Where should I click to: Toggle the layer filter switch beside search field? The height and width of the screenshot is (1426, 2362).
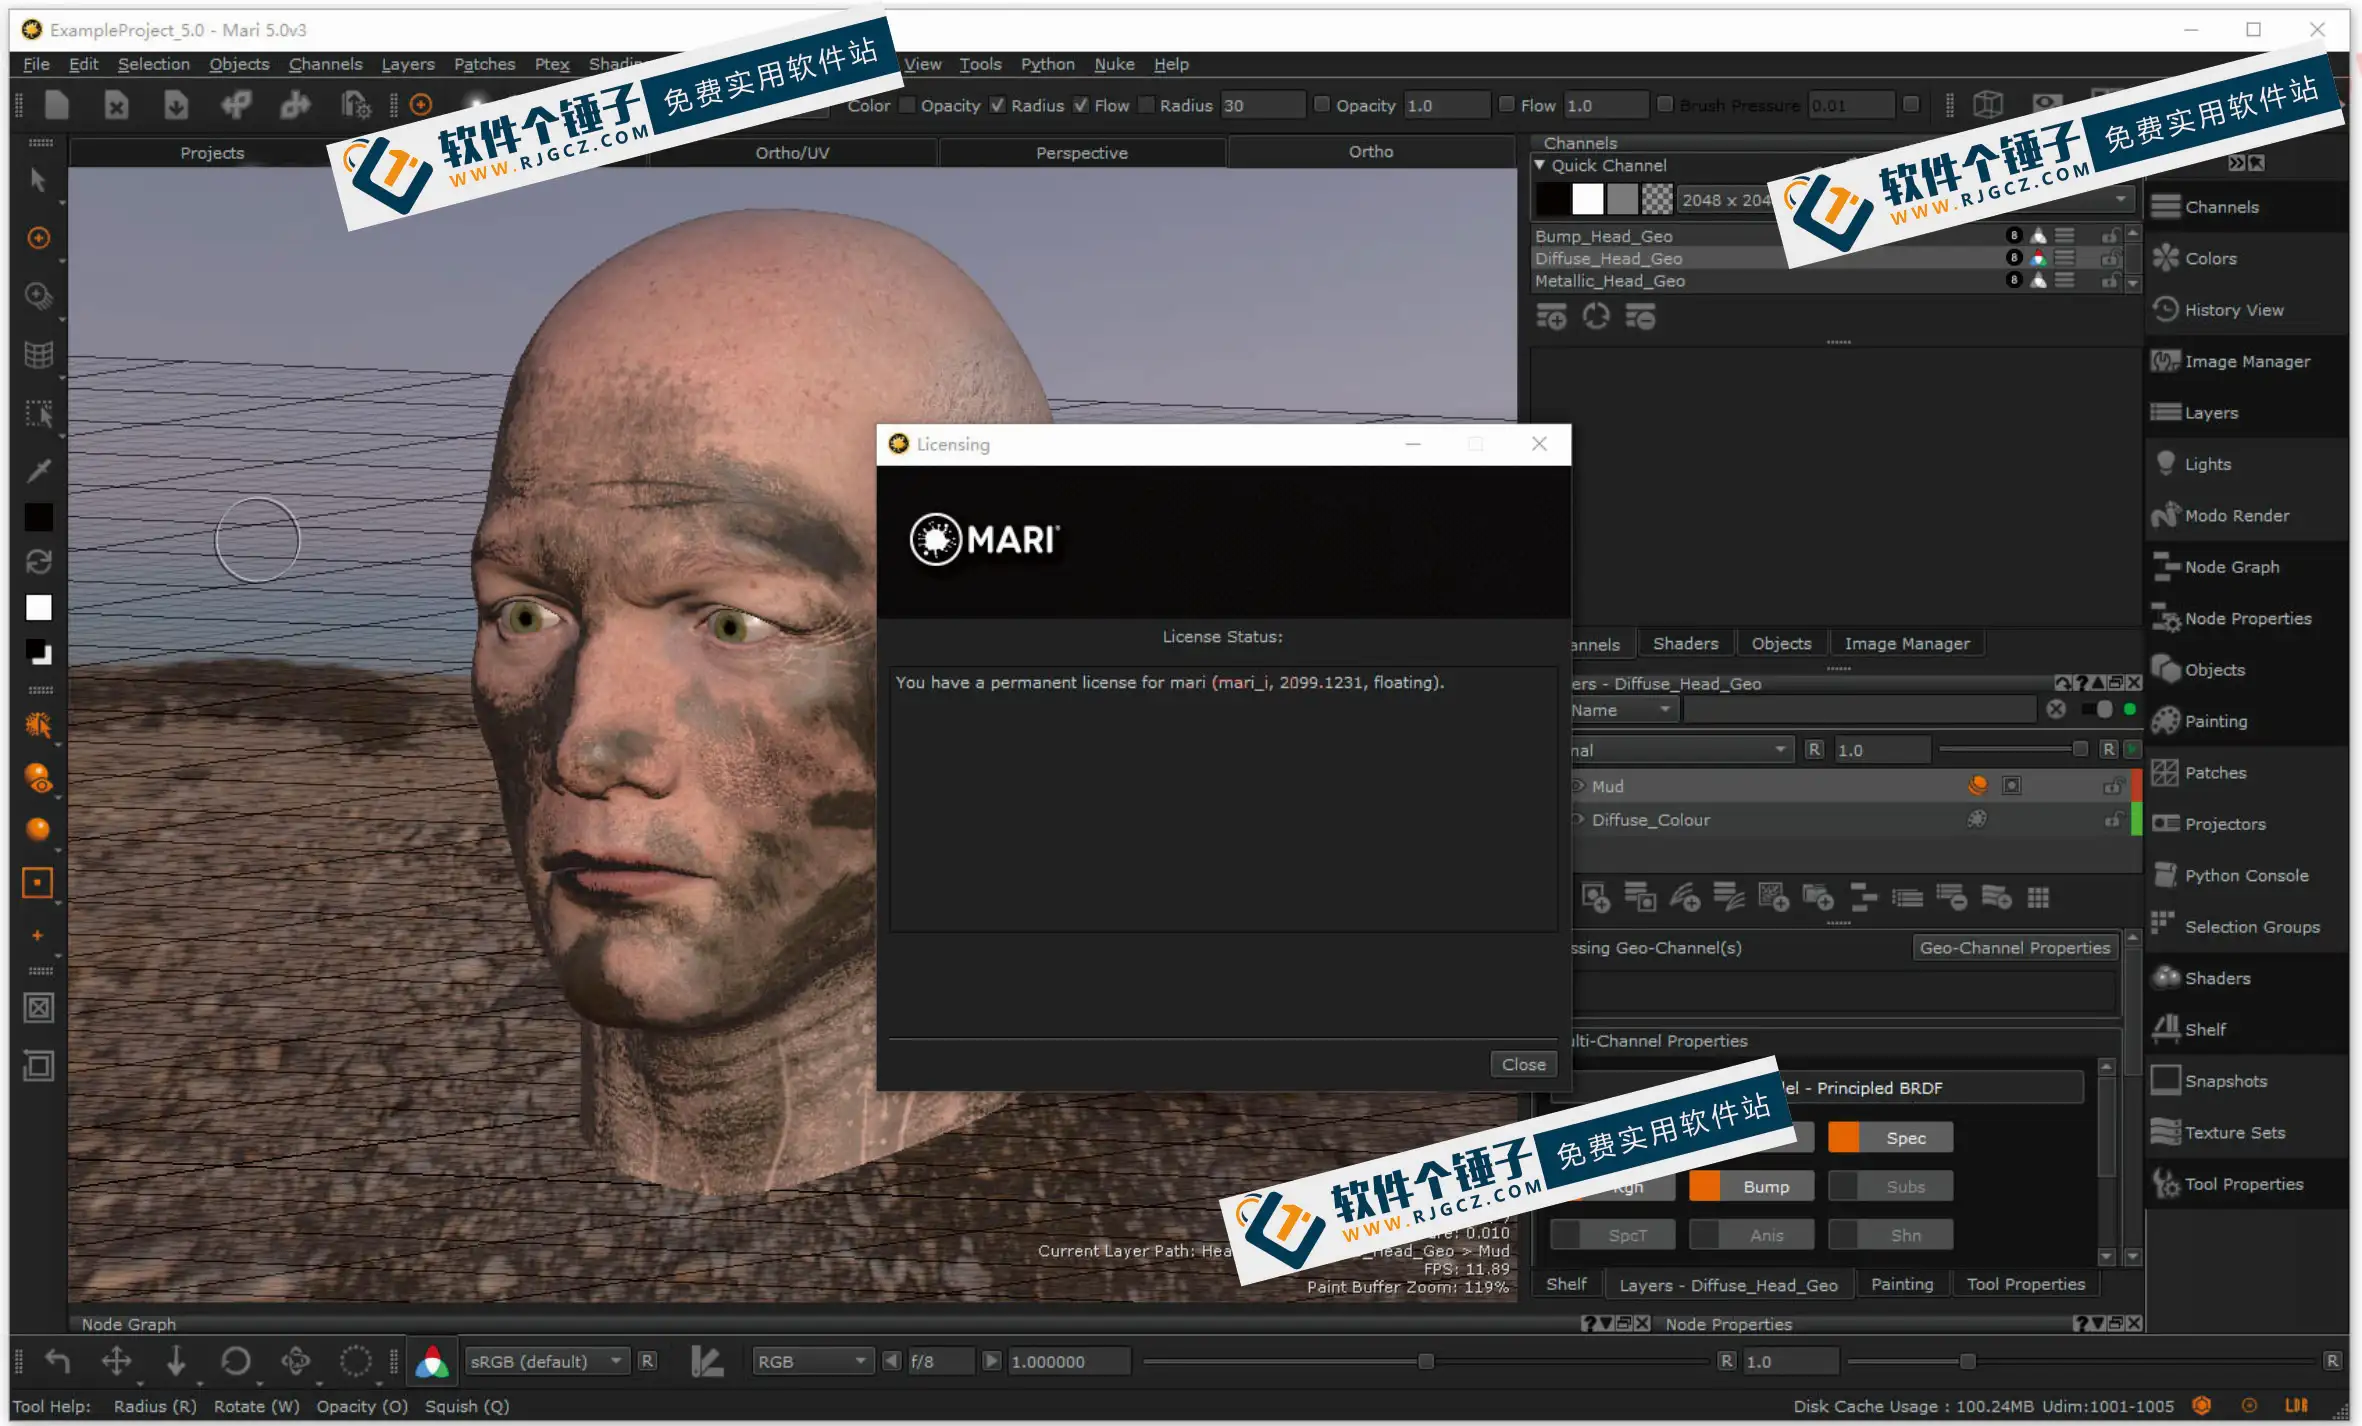coord(2096,709)
